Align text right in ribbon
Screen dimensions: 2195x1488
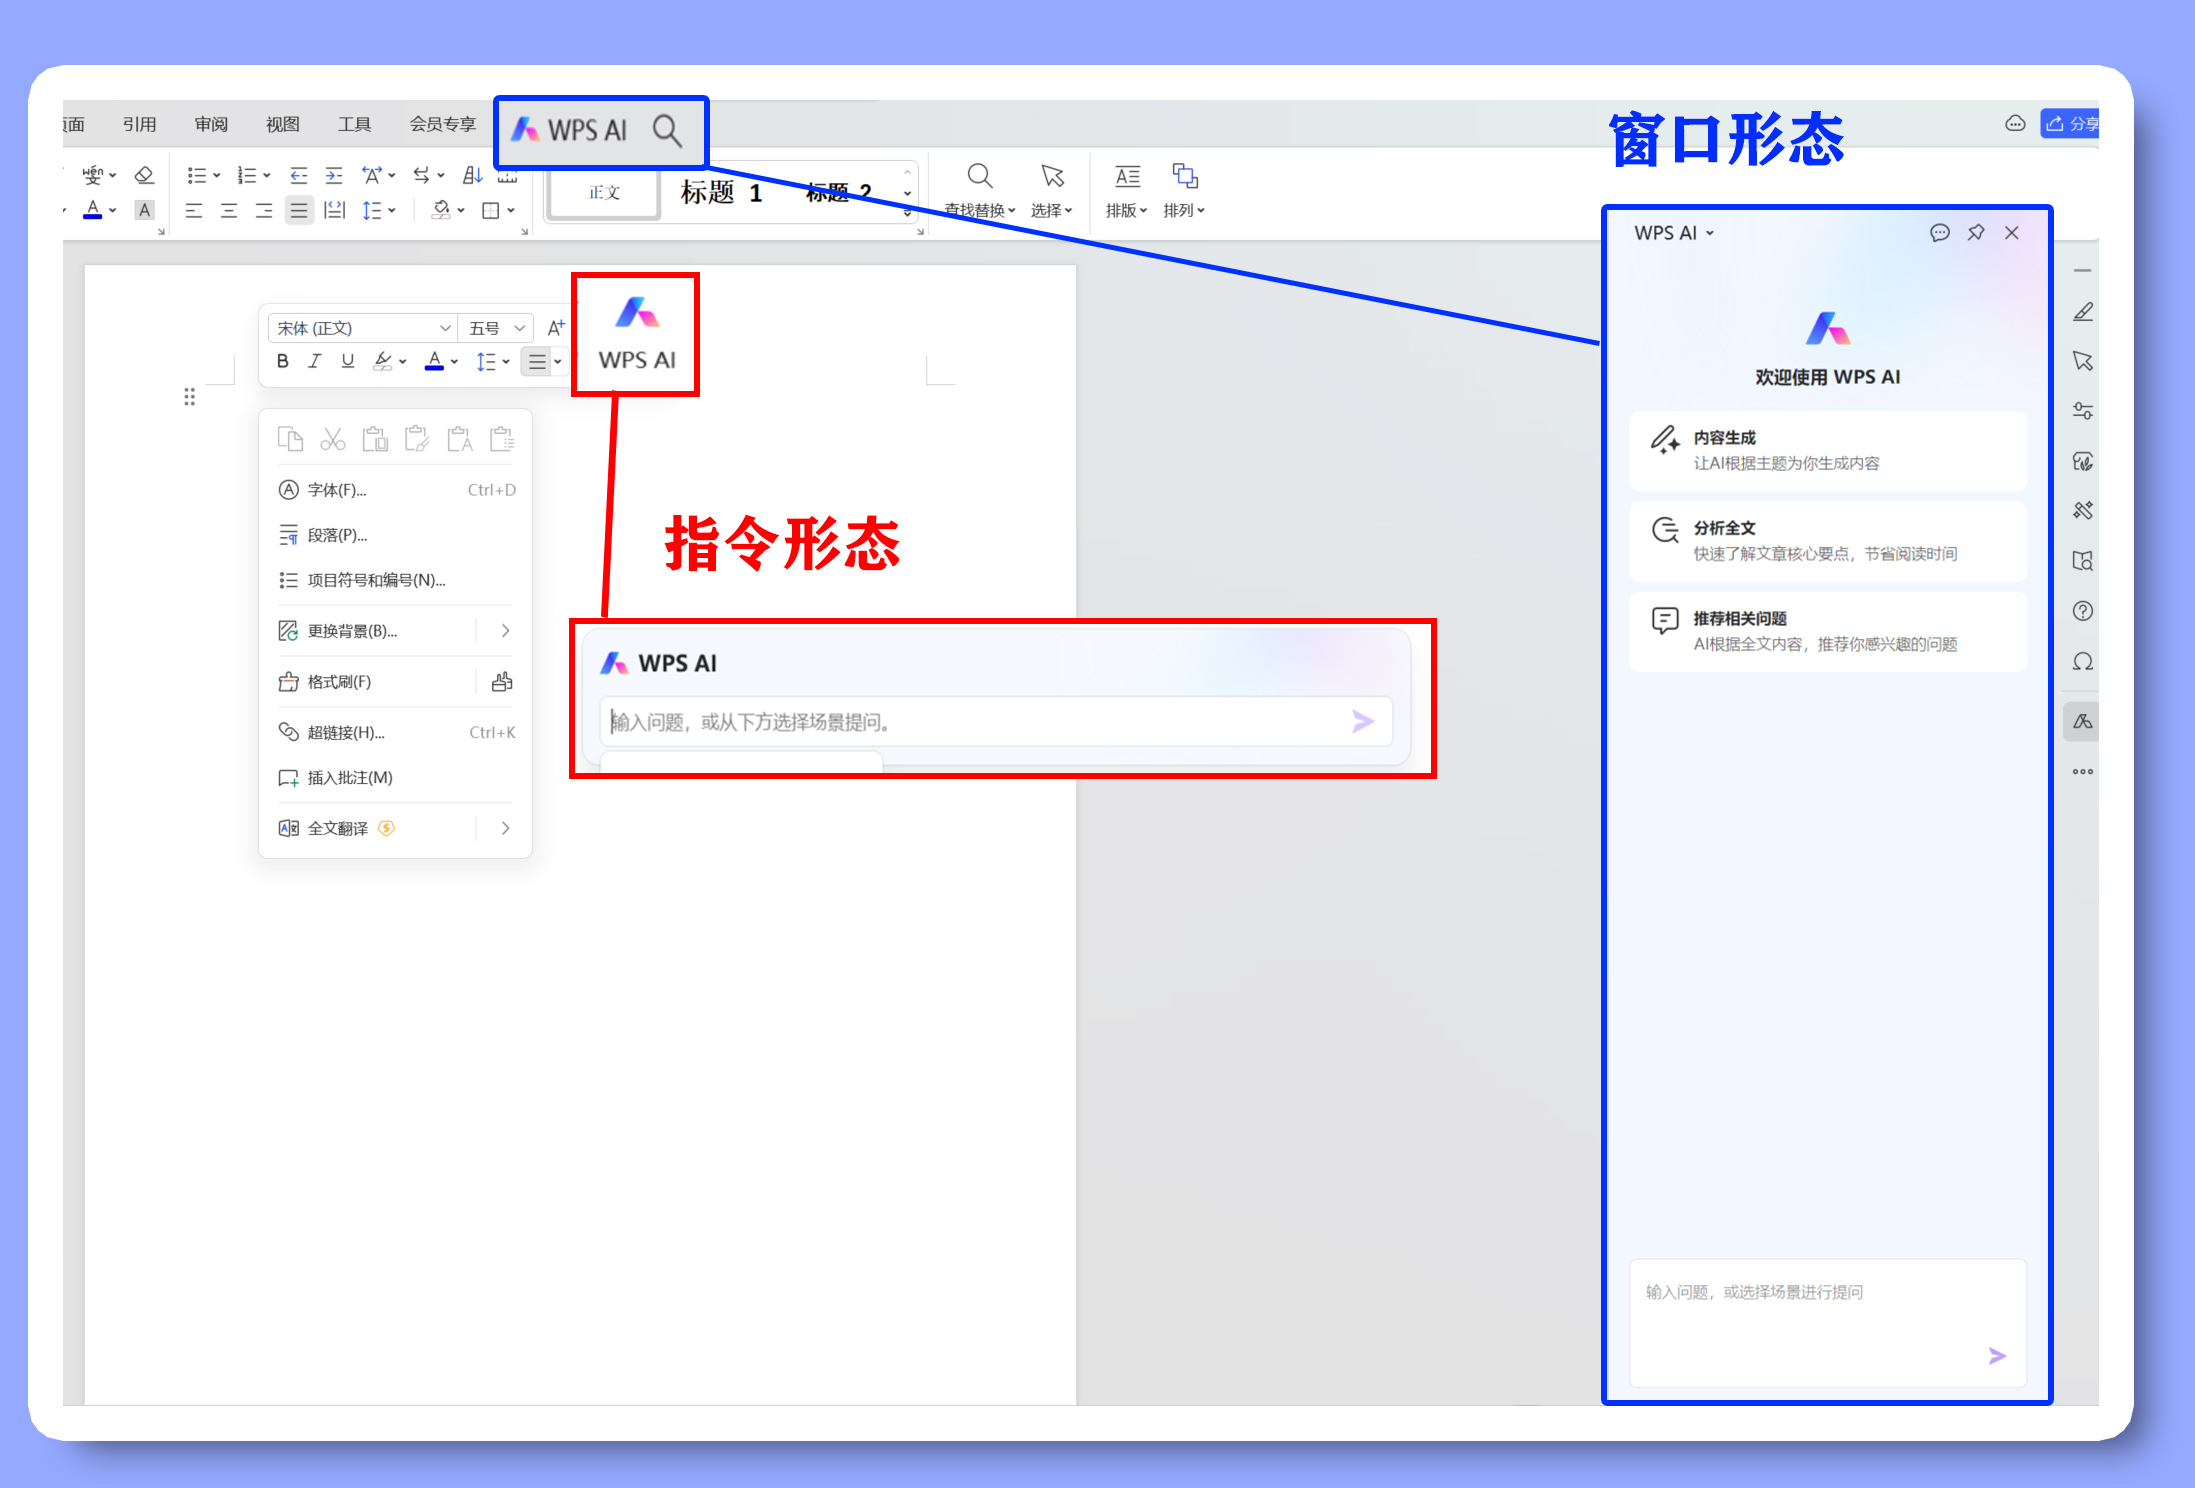pyautogui.click(x=264, y=210)
